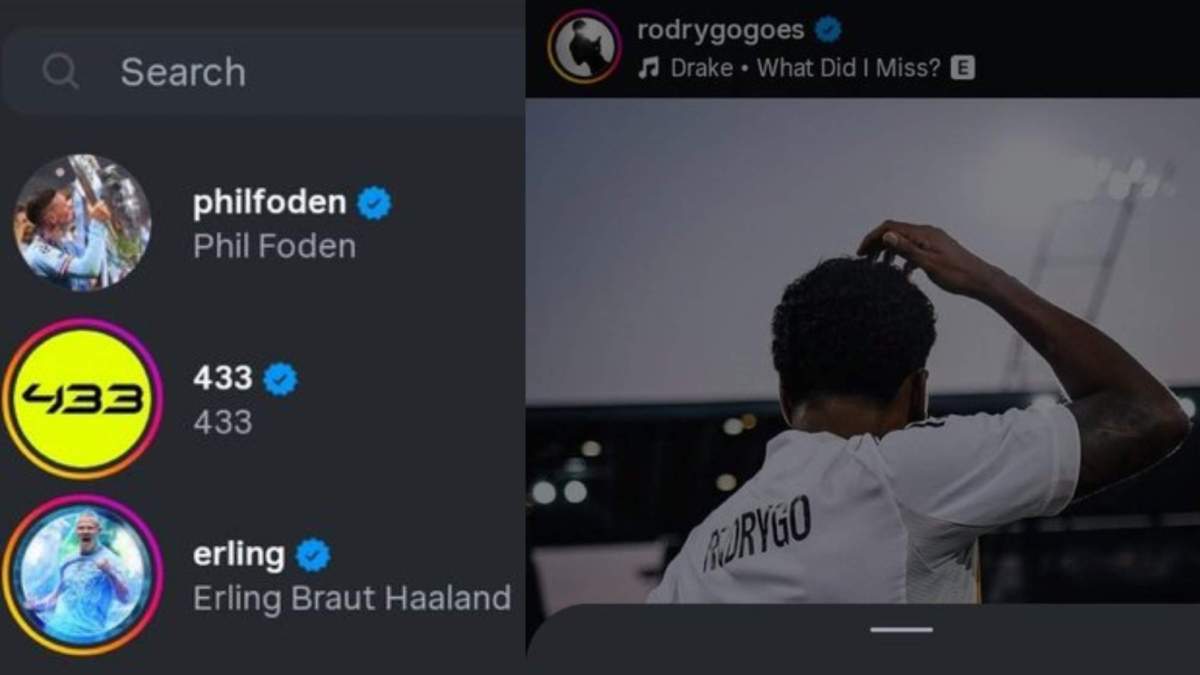The image size is (1200, 675).
Task: Tap the music note icon
Action: coord(649,68)
